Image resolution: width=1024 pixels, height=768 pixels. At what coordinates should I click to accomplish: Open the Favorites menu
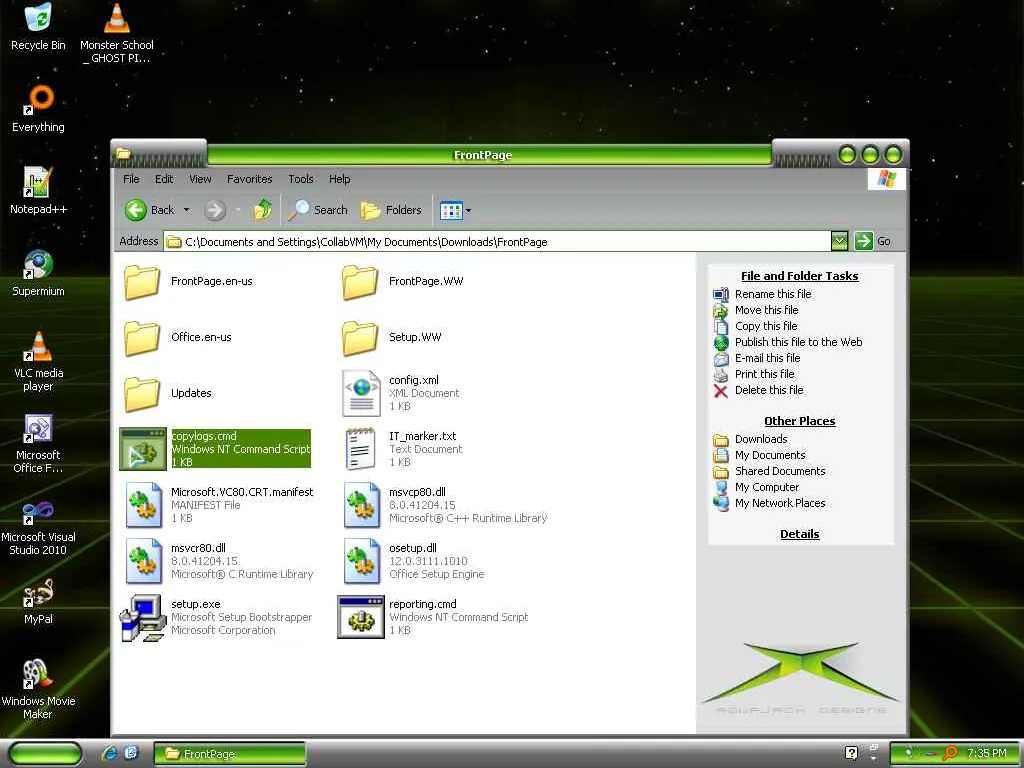249,179
